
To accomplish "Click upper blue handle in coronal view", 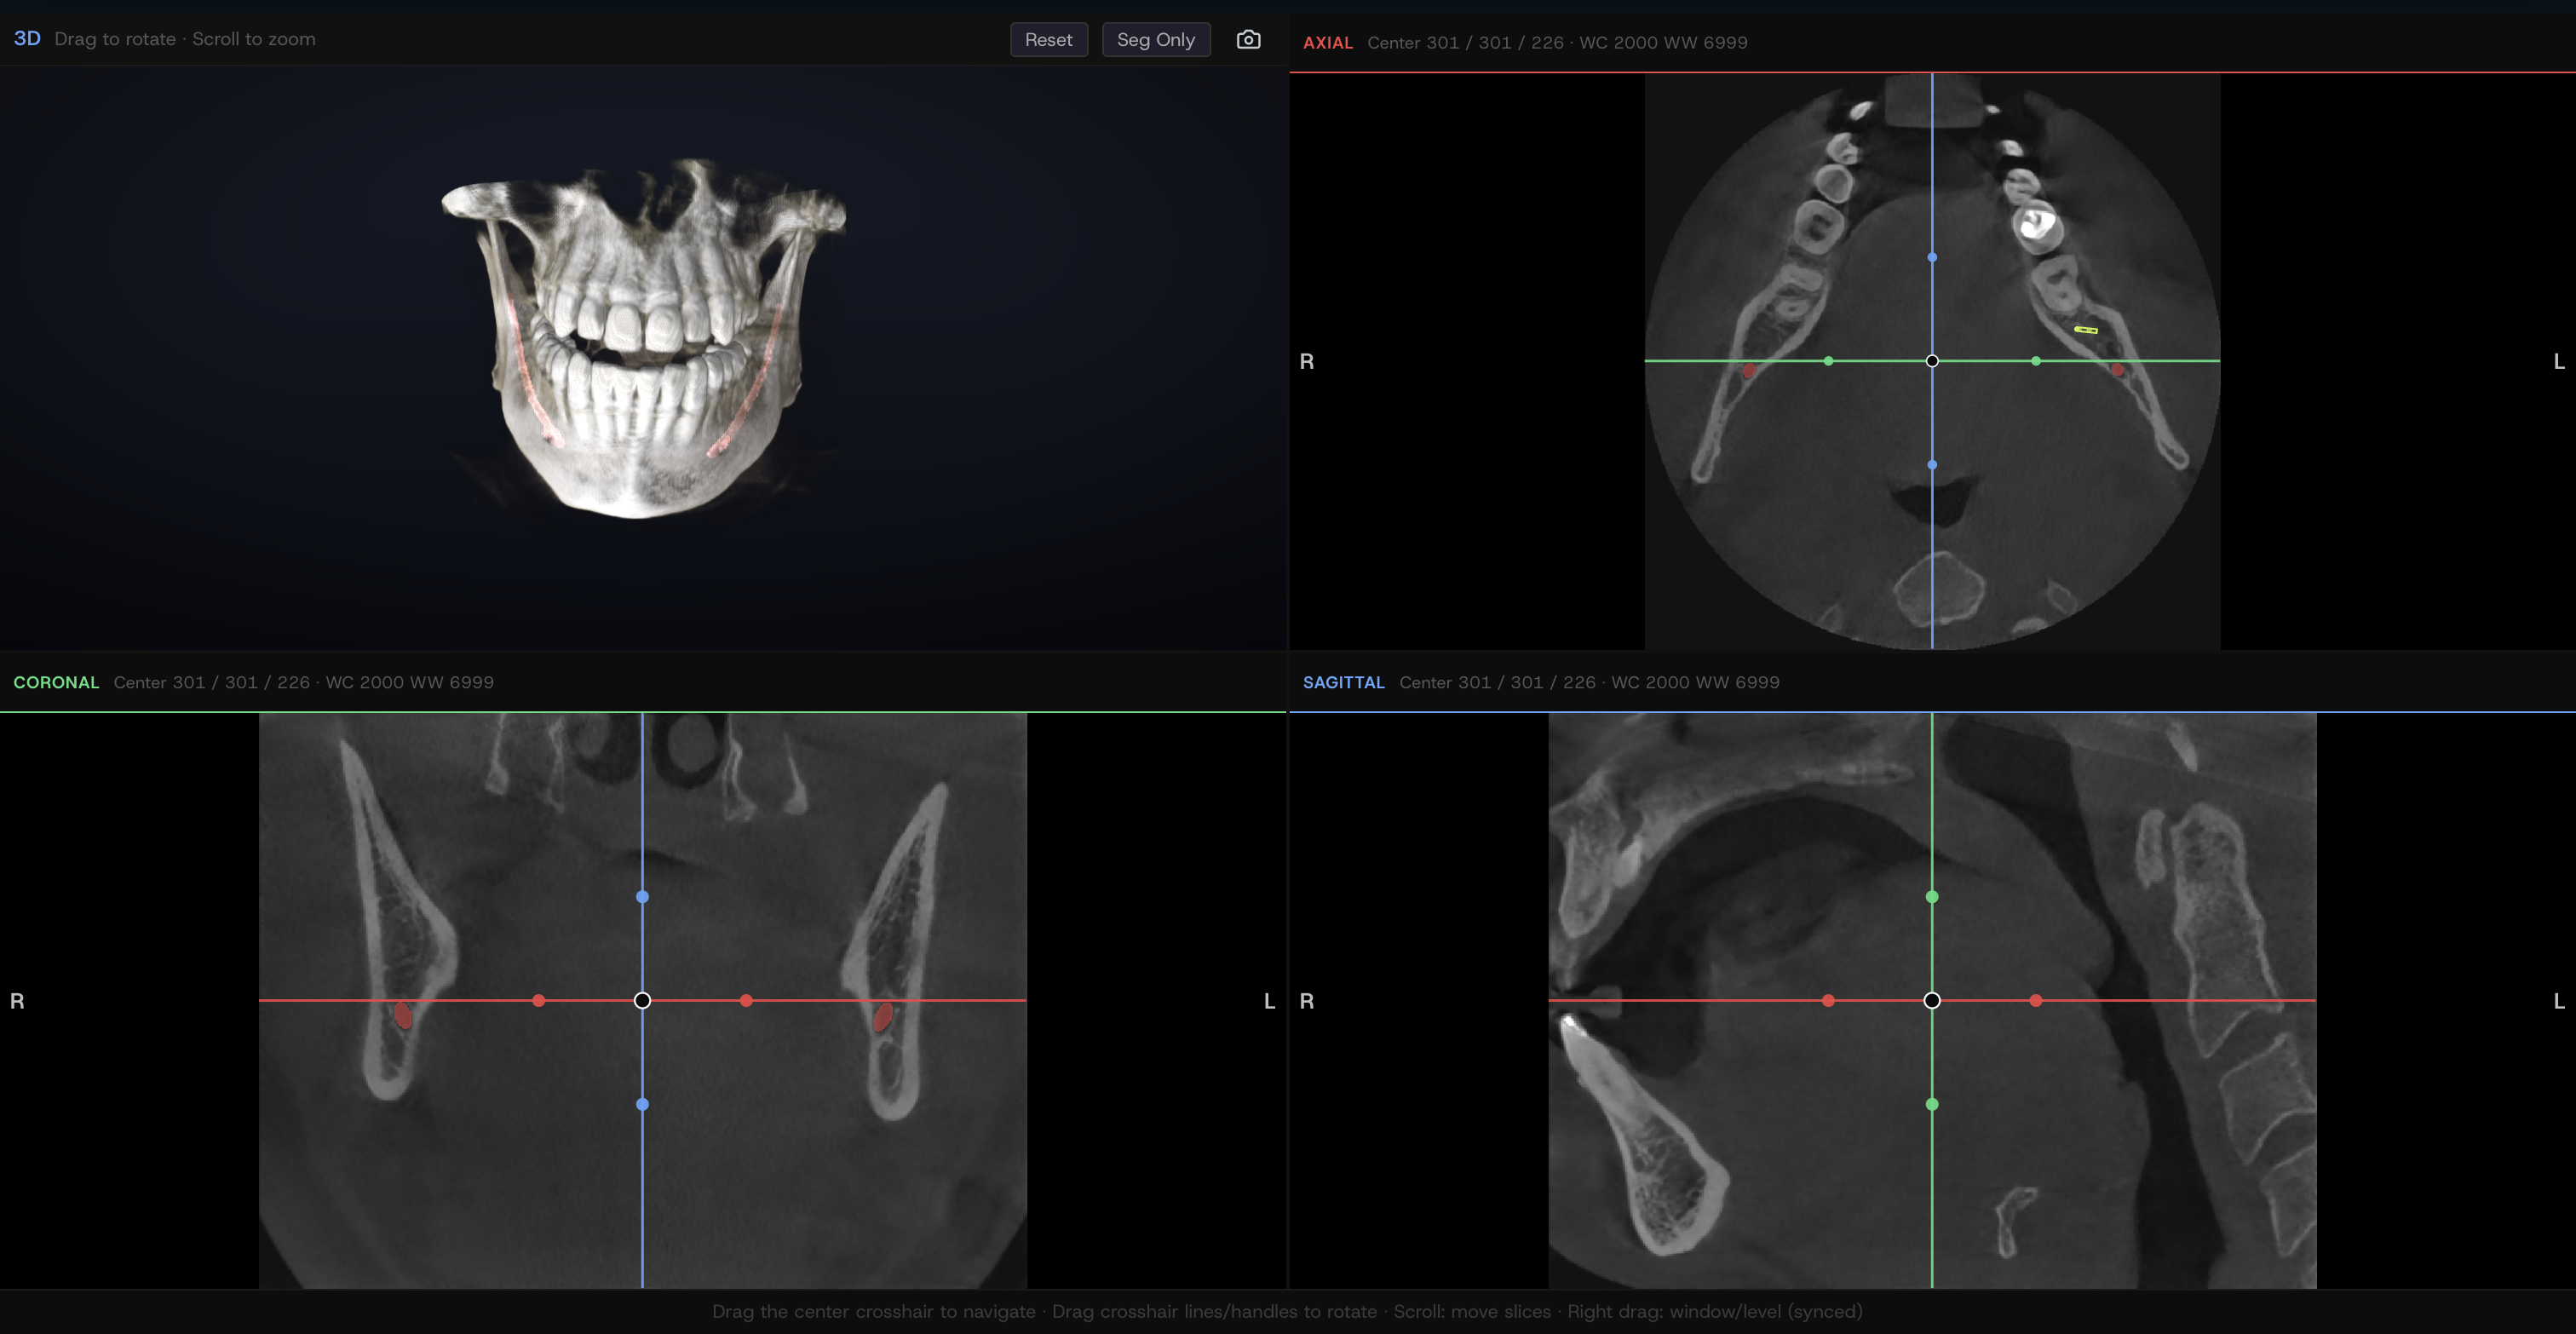I will (x=642, y=896).
